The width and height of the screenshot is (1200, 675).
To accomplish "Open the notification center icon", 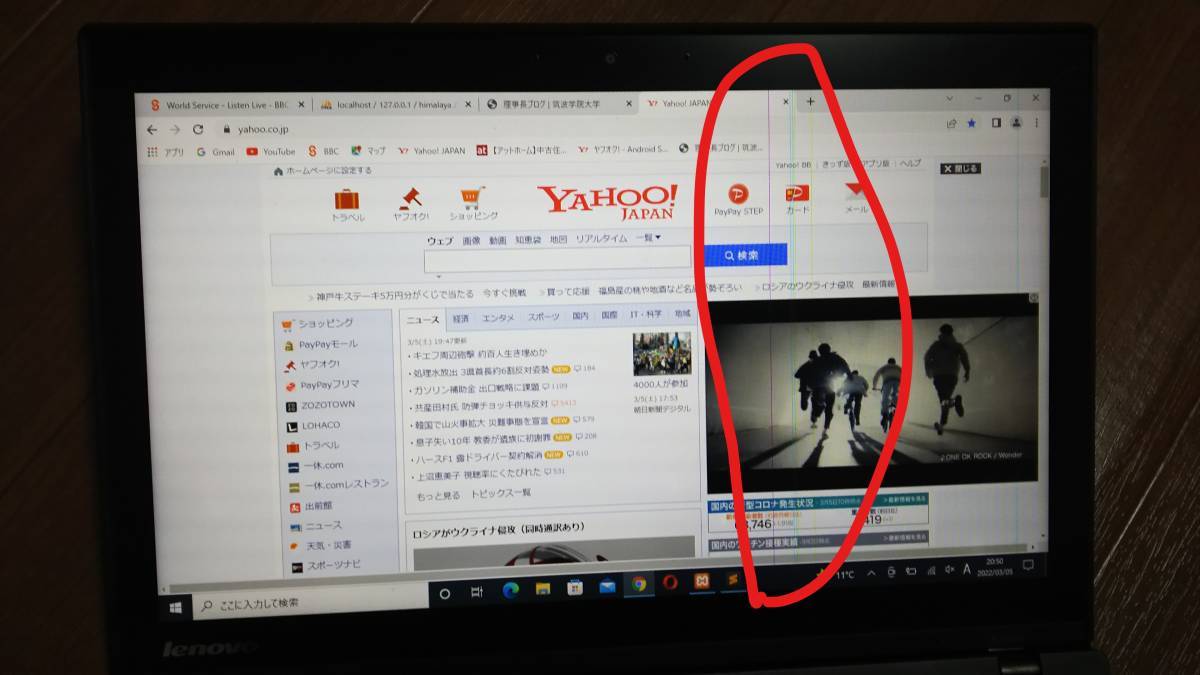I will (1027, 564).
